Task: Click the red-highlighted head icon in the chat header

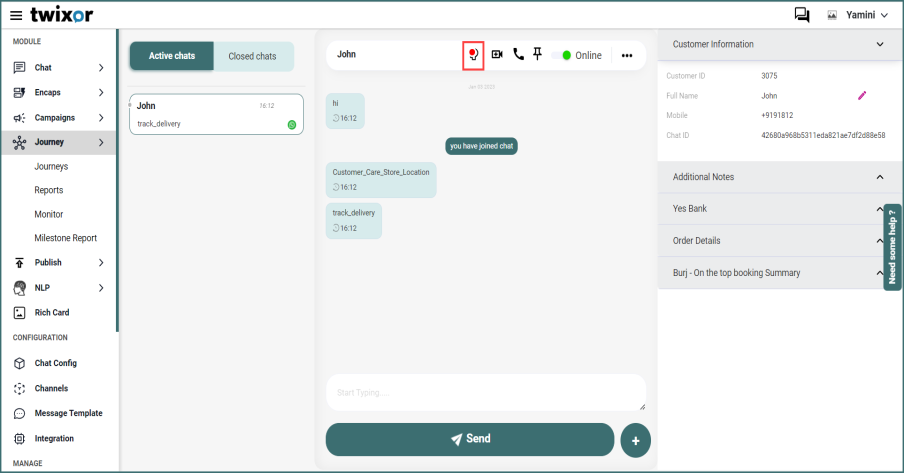Action: pyautogui.click(x=473, y=56)
